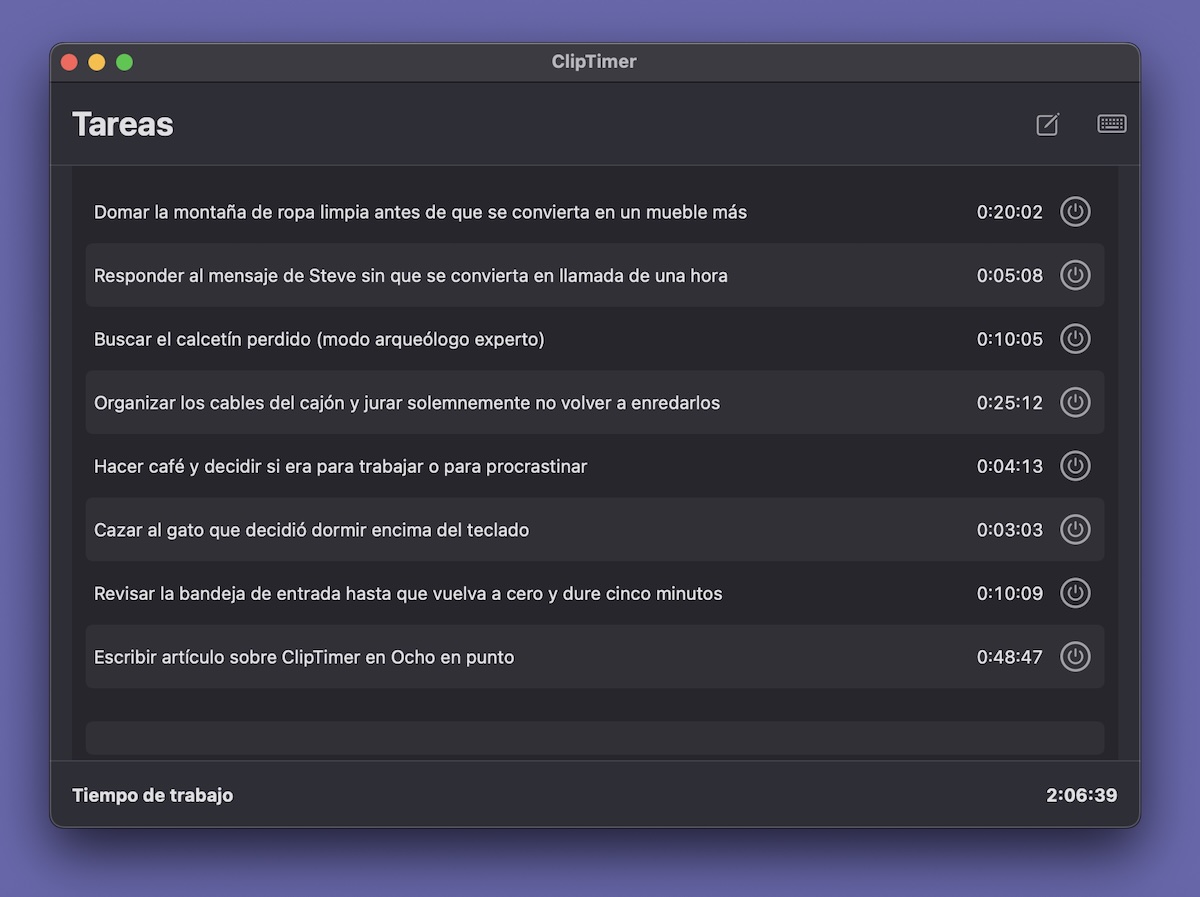Viewport: 1200px width, 897px height.
Task: Click the Tareas heading
Action: tap(123, 124)
